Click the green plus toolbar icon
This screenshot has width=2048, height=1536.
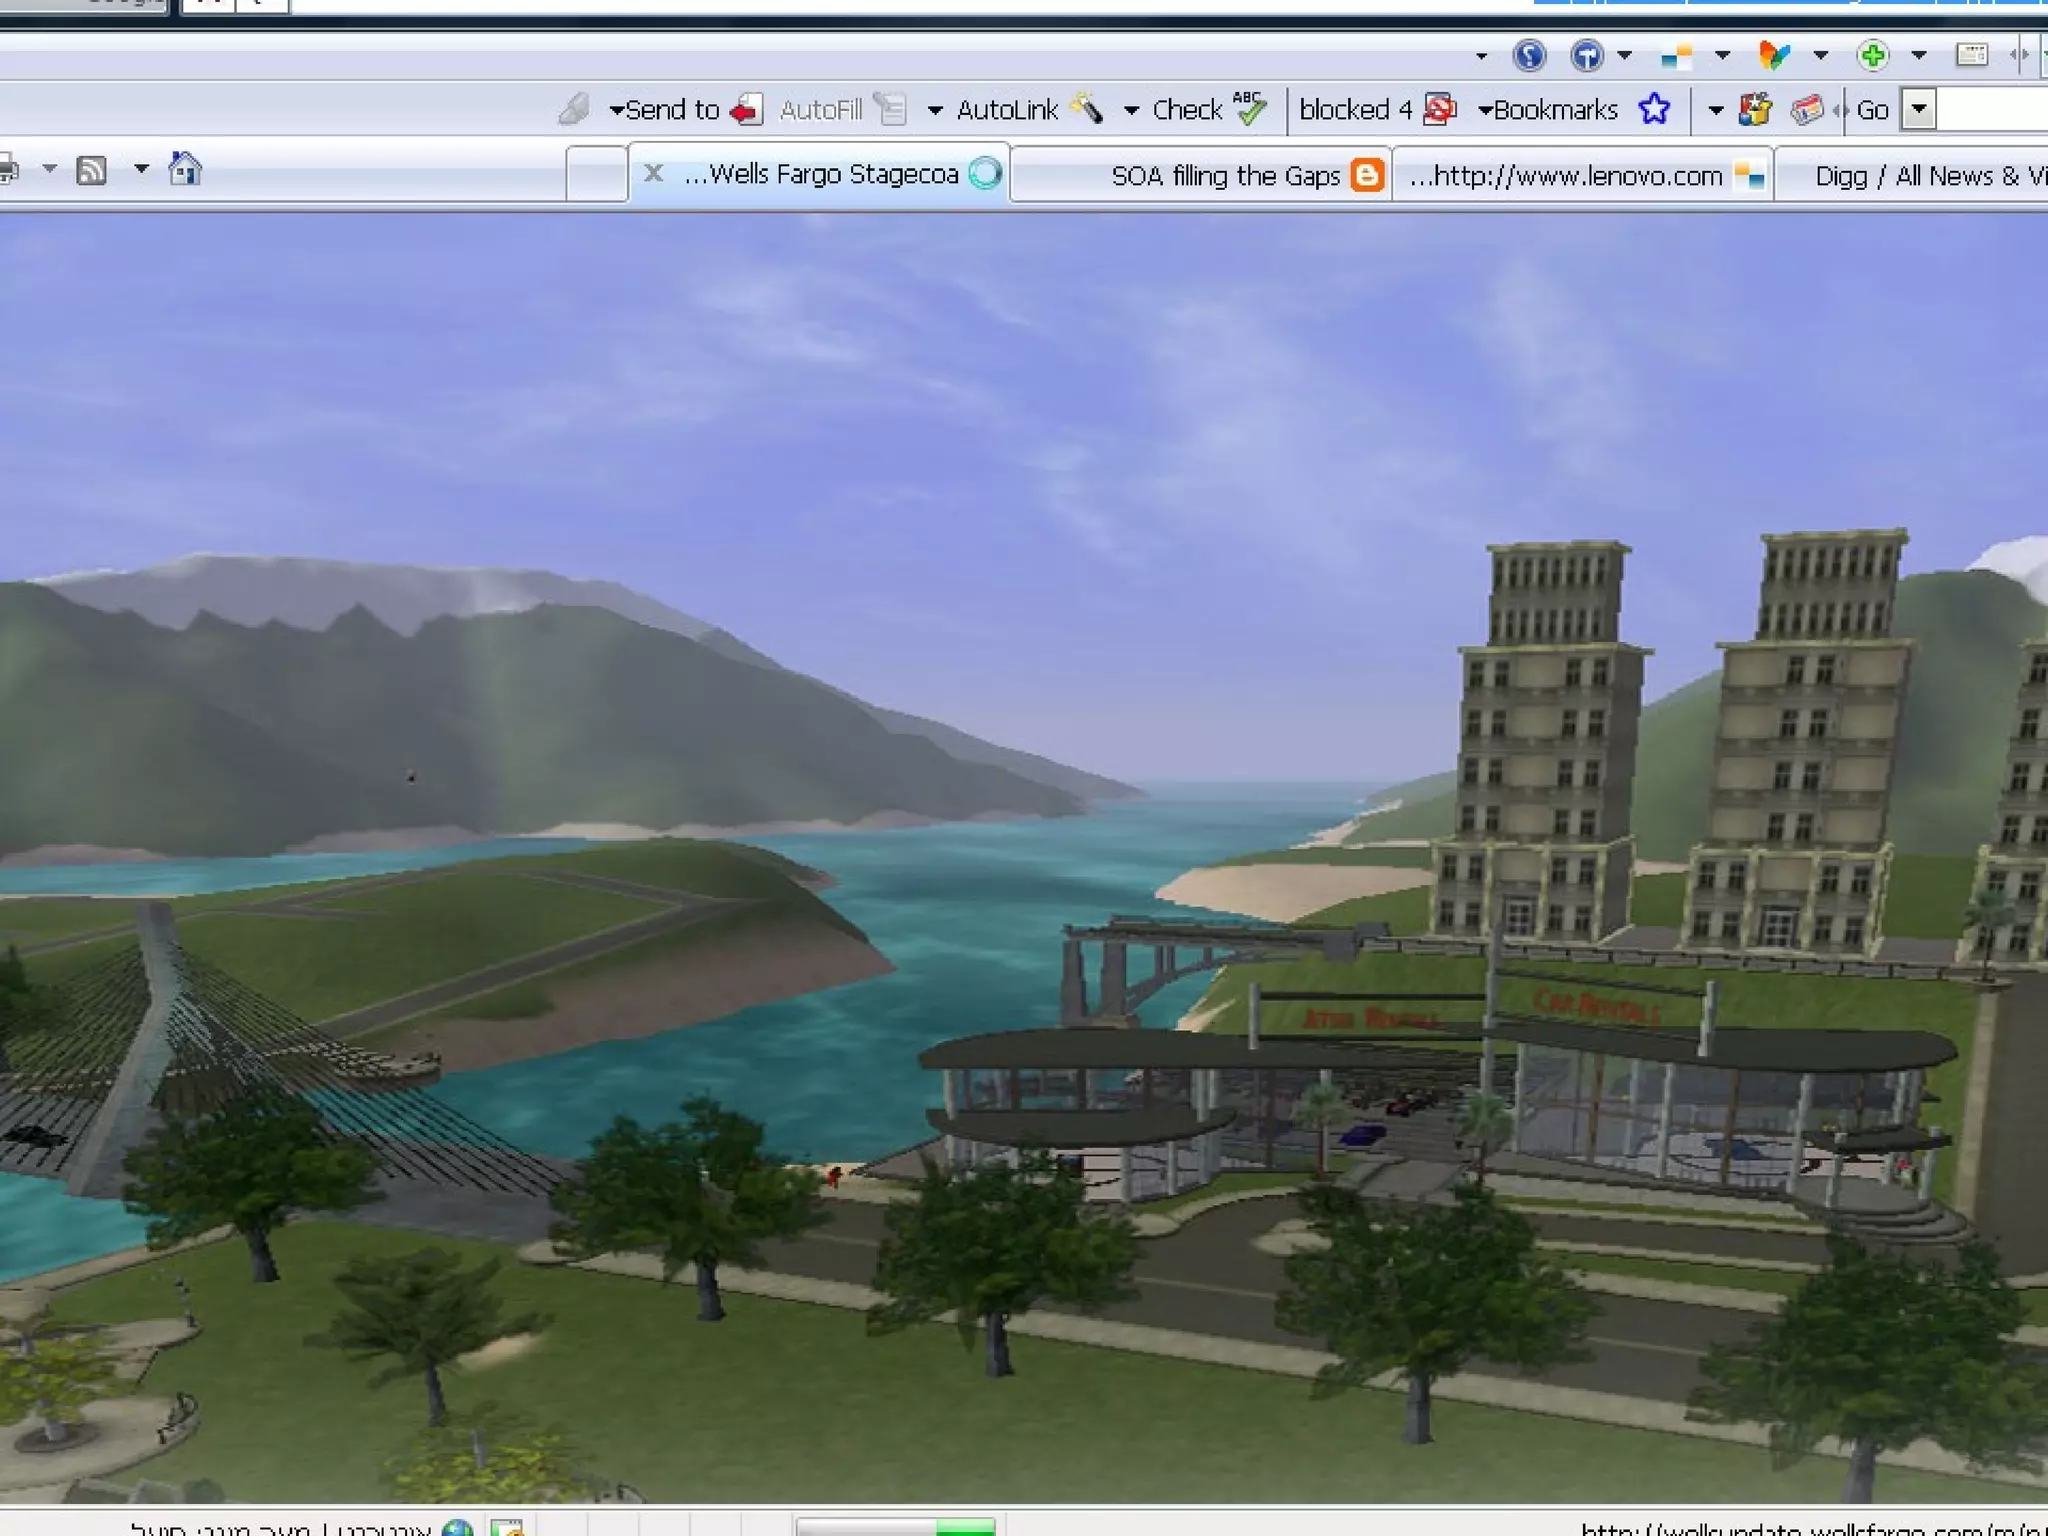[1872, 55]
